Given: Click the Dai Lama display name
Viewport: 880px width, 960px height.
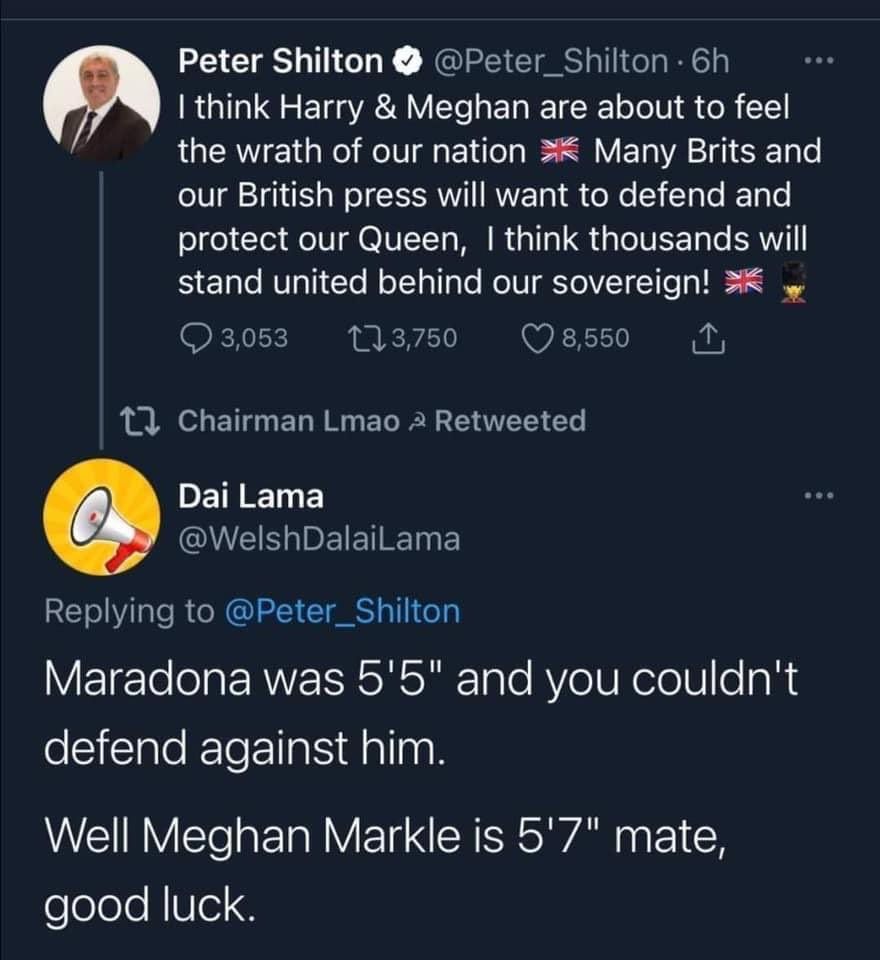Looking at the screenshot, I should tap(251, 495).
